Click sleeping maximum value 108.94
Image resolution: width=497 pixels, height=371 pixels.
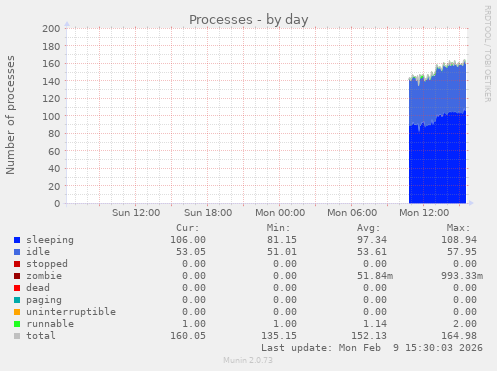click(459, 240)
